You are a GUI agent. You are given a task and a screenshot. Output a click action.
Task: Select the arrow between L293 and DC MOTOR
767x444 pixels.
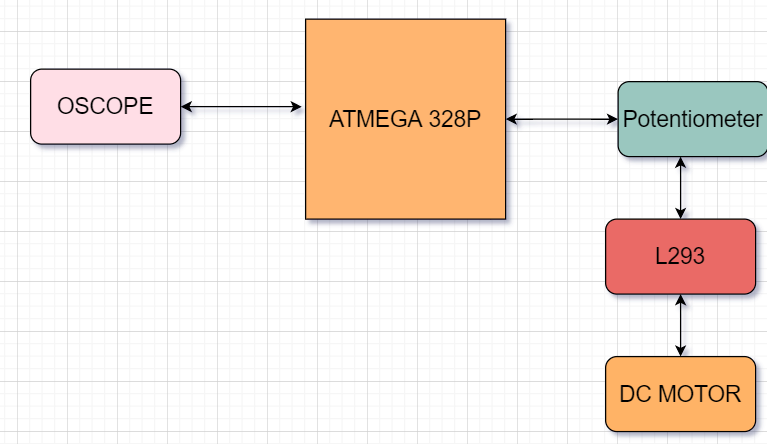pyautogui.click(x=680, y=325)
